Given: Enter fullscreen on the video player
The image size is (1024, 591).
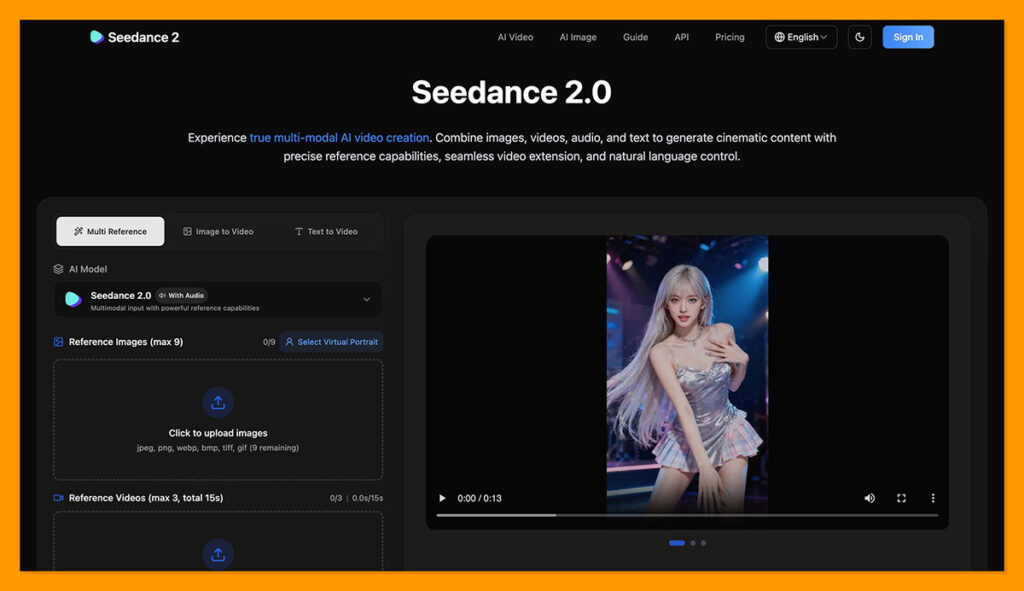Looking at the screenshot, I should (x=901, y=498).
